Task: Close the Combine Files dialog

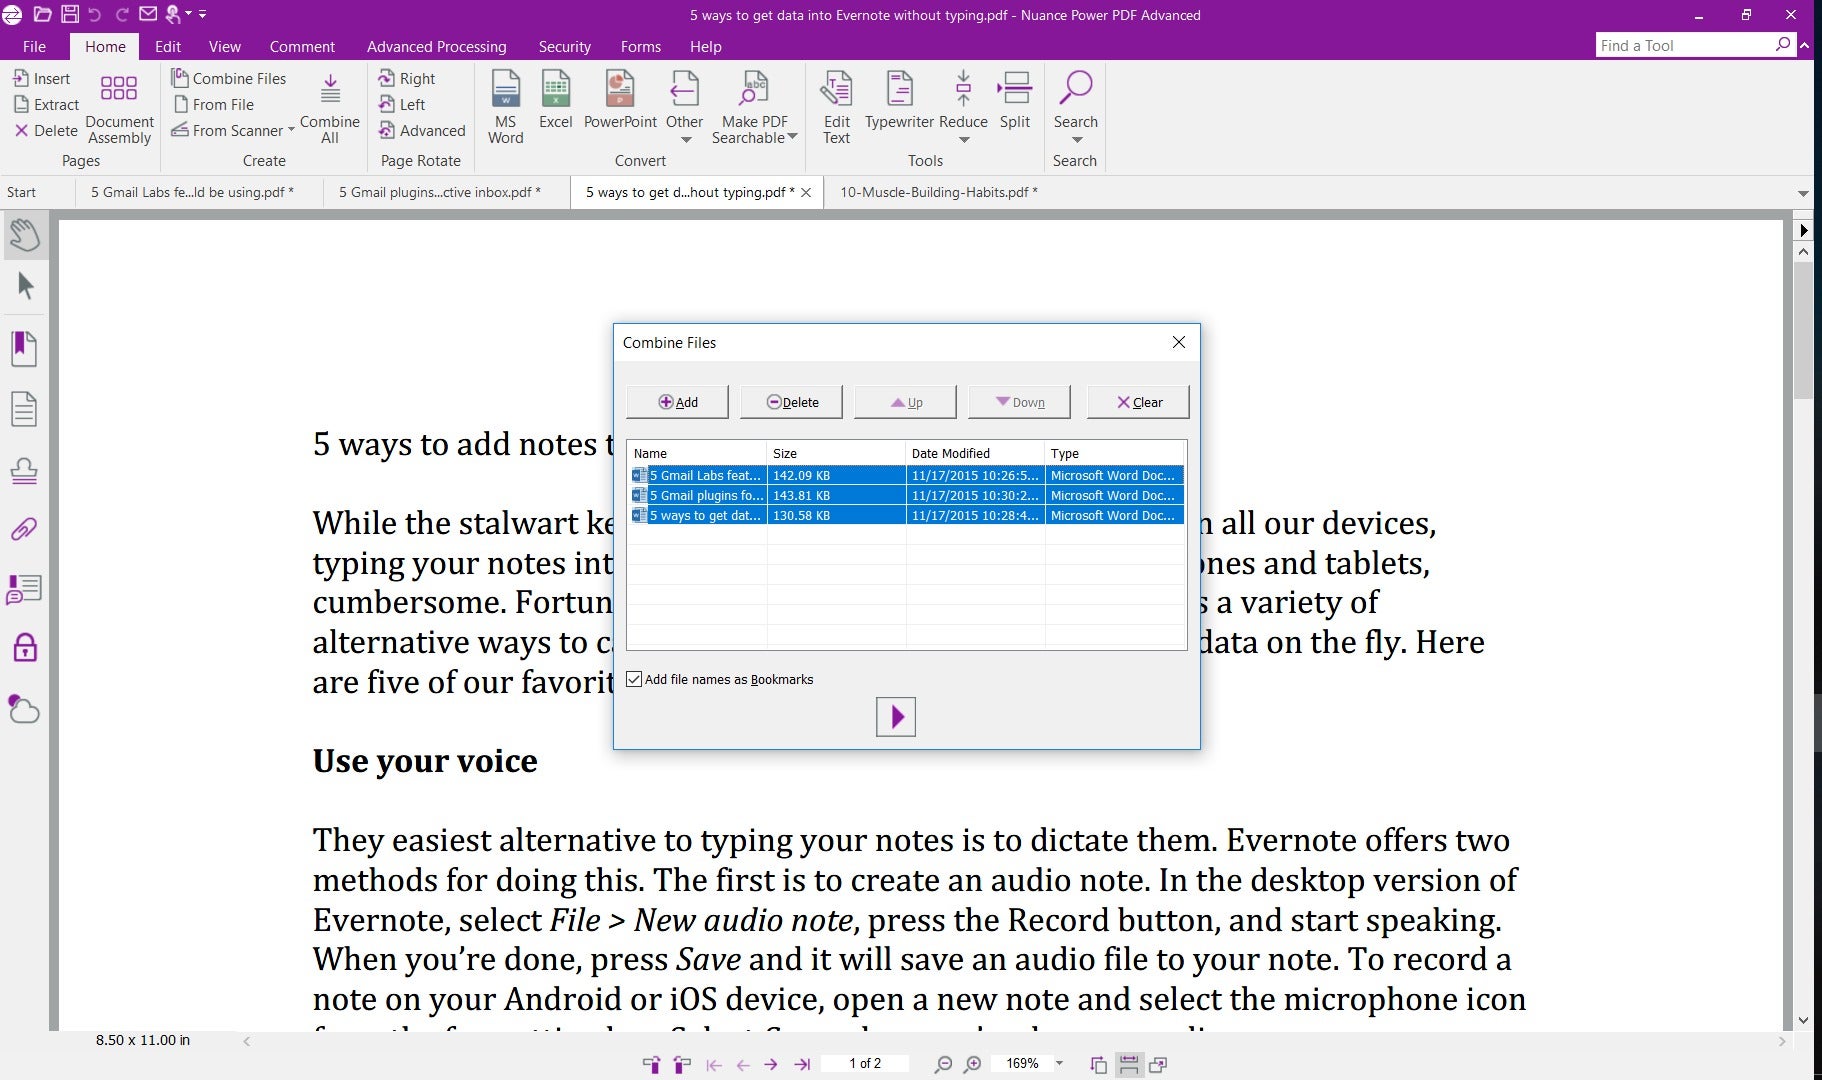Action: click(x=1179, y=342)
